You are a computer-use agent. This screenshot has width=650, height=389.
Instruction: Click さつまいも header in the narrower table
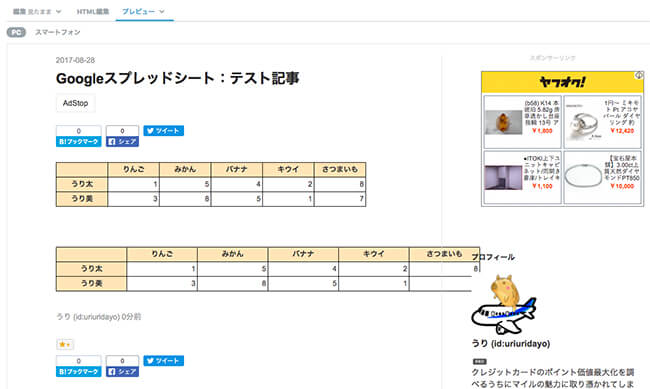[x=340, y=170]
